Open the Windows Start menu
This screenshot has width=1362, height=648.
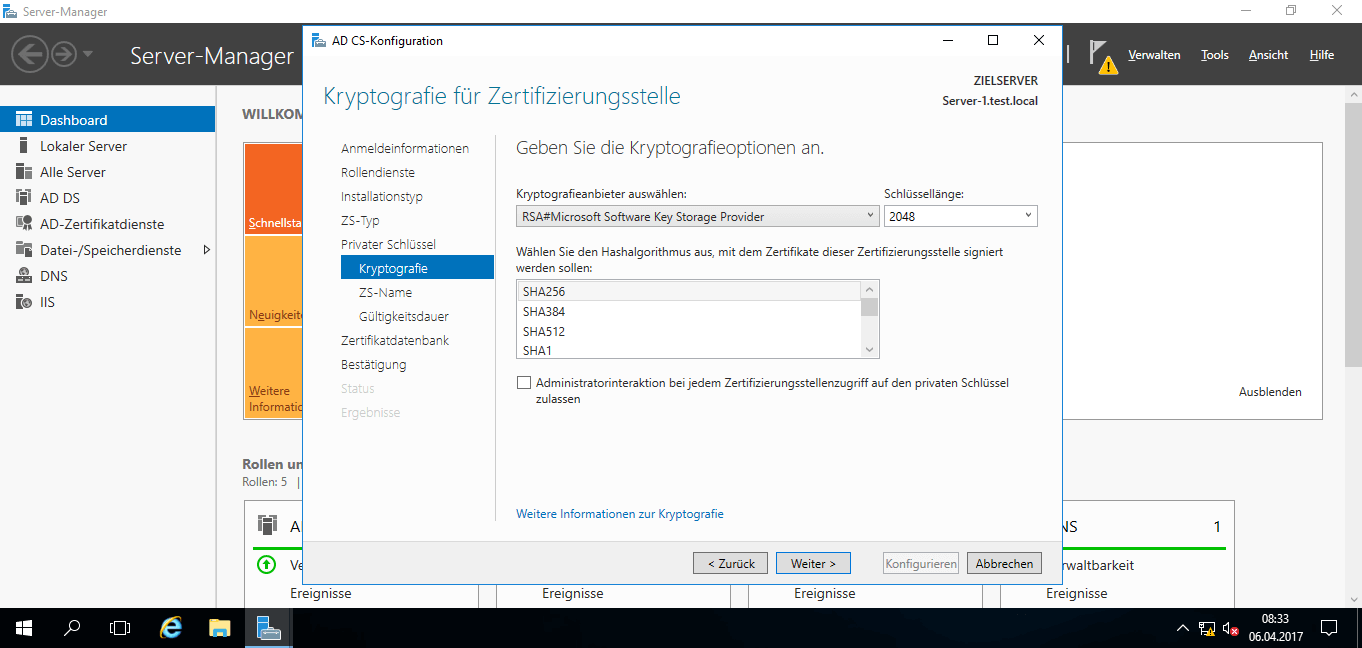coord(24,628)
